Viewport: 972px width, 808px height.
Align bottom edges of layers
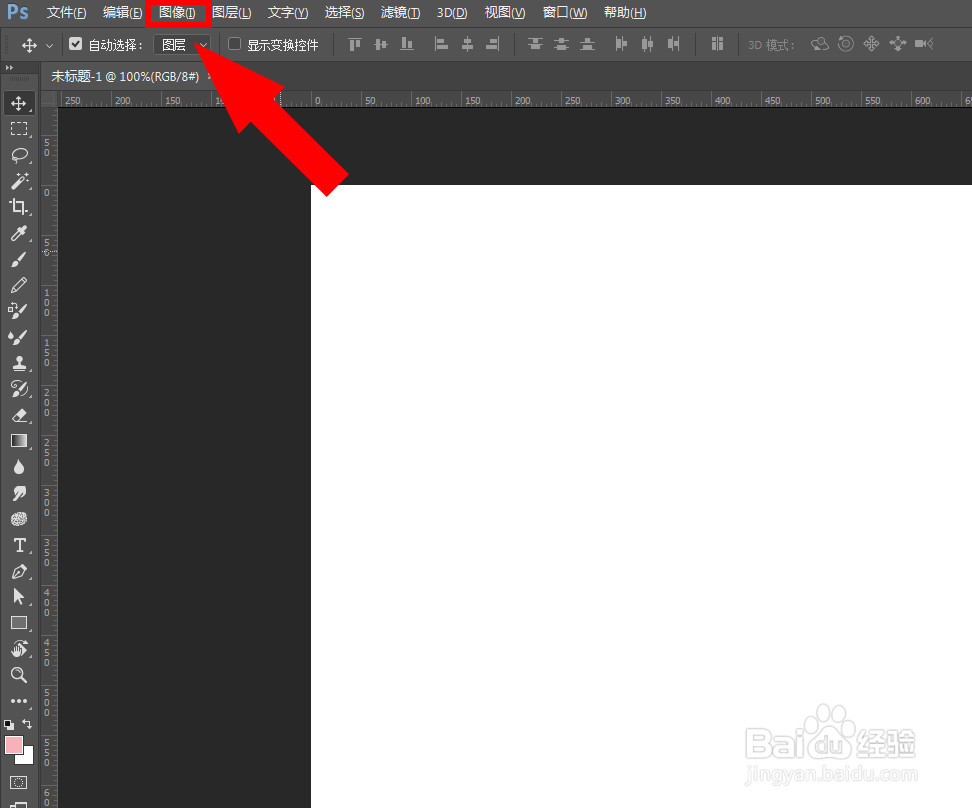point(407,44)
